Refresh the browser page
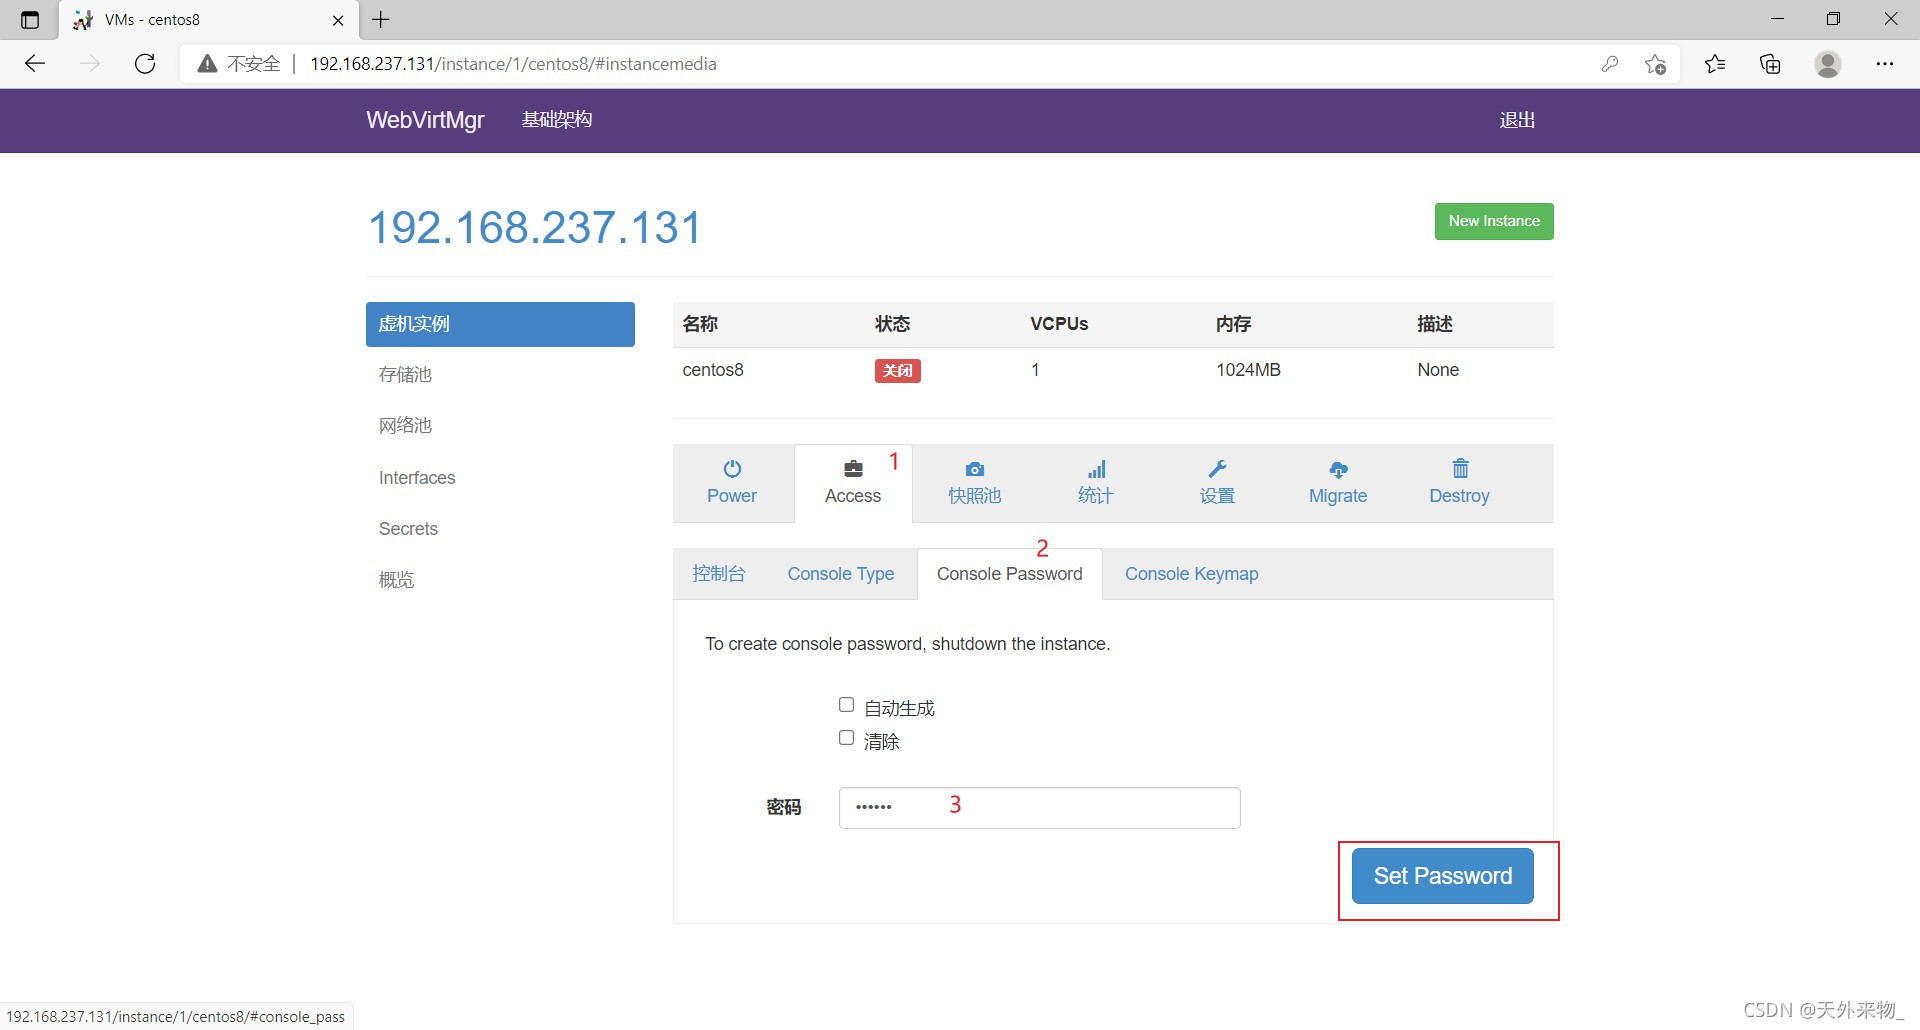 (x=145, y=64)
